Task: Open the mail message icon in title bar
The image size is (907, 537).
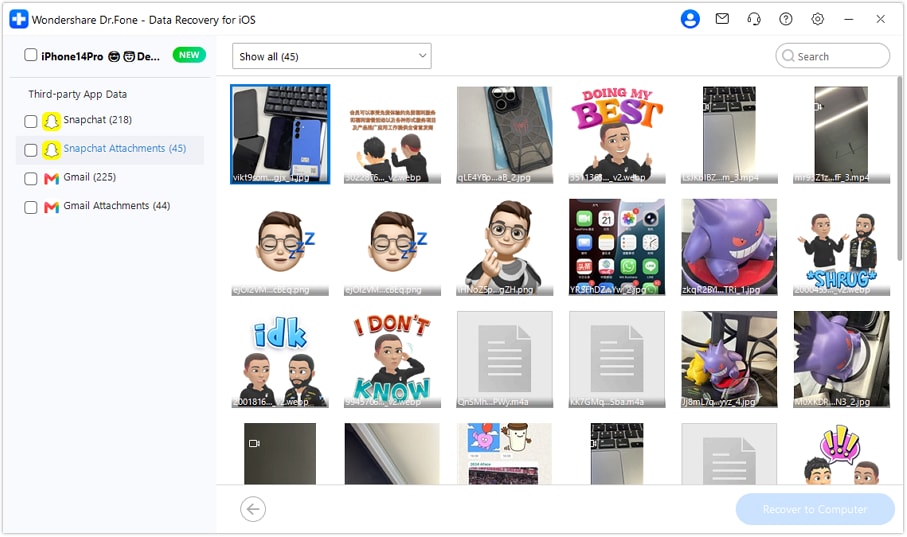Action: (722, 19)
